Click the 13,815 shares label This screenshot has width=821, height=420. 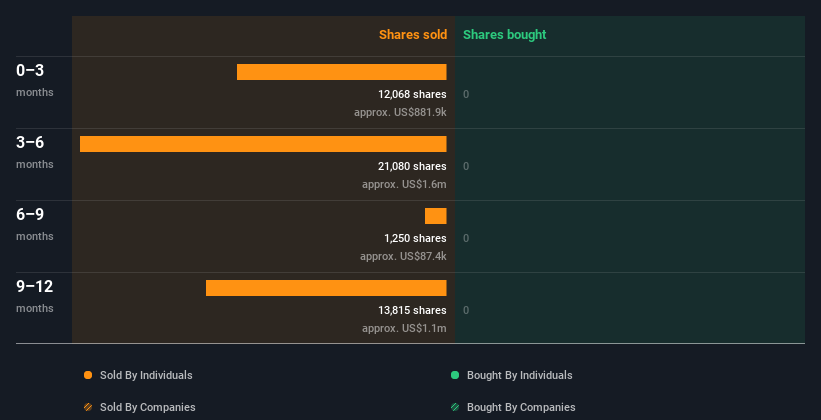[413, 310]
